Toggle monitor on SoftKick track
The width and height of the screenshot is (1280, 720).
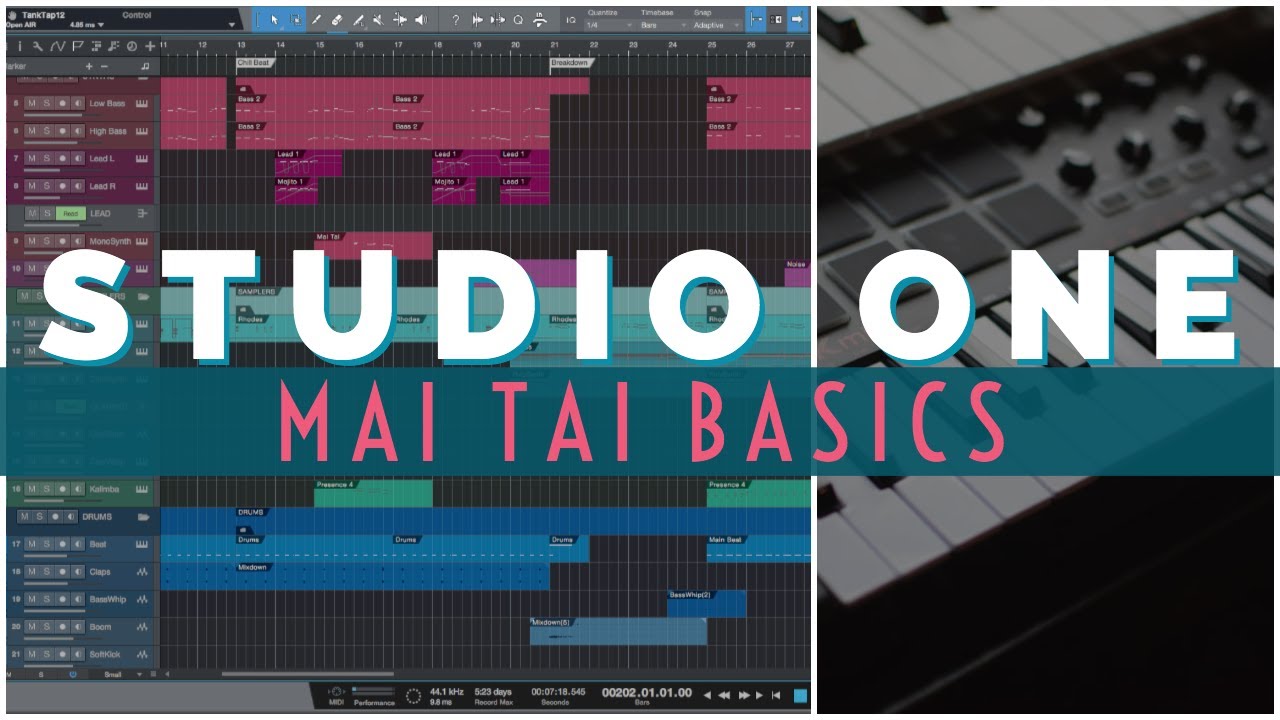click(79, 654)
